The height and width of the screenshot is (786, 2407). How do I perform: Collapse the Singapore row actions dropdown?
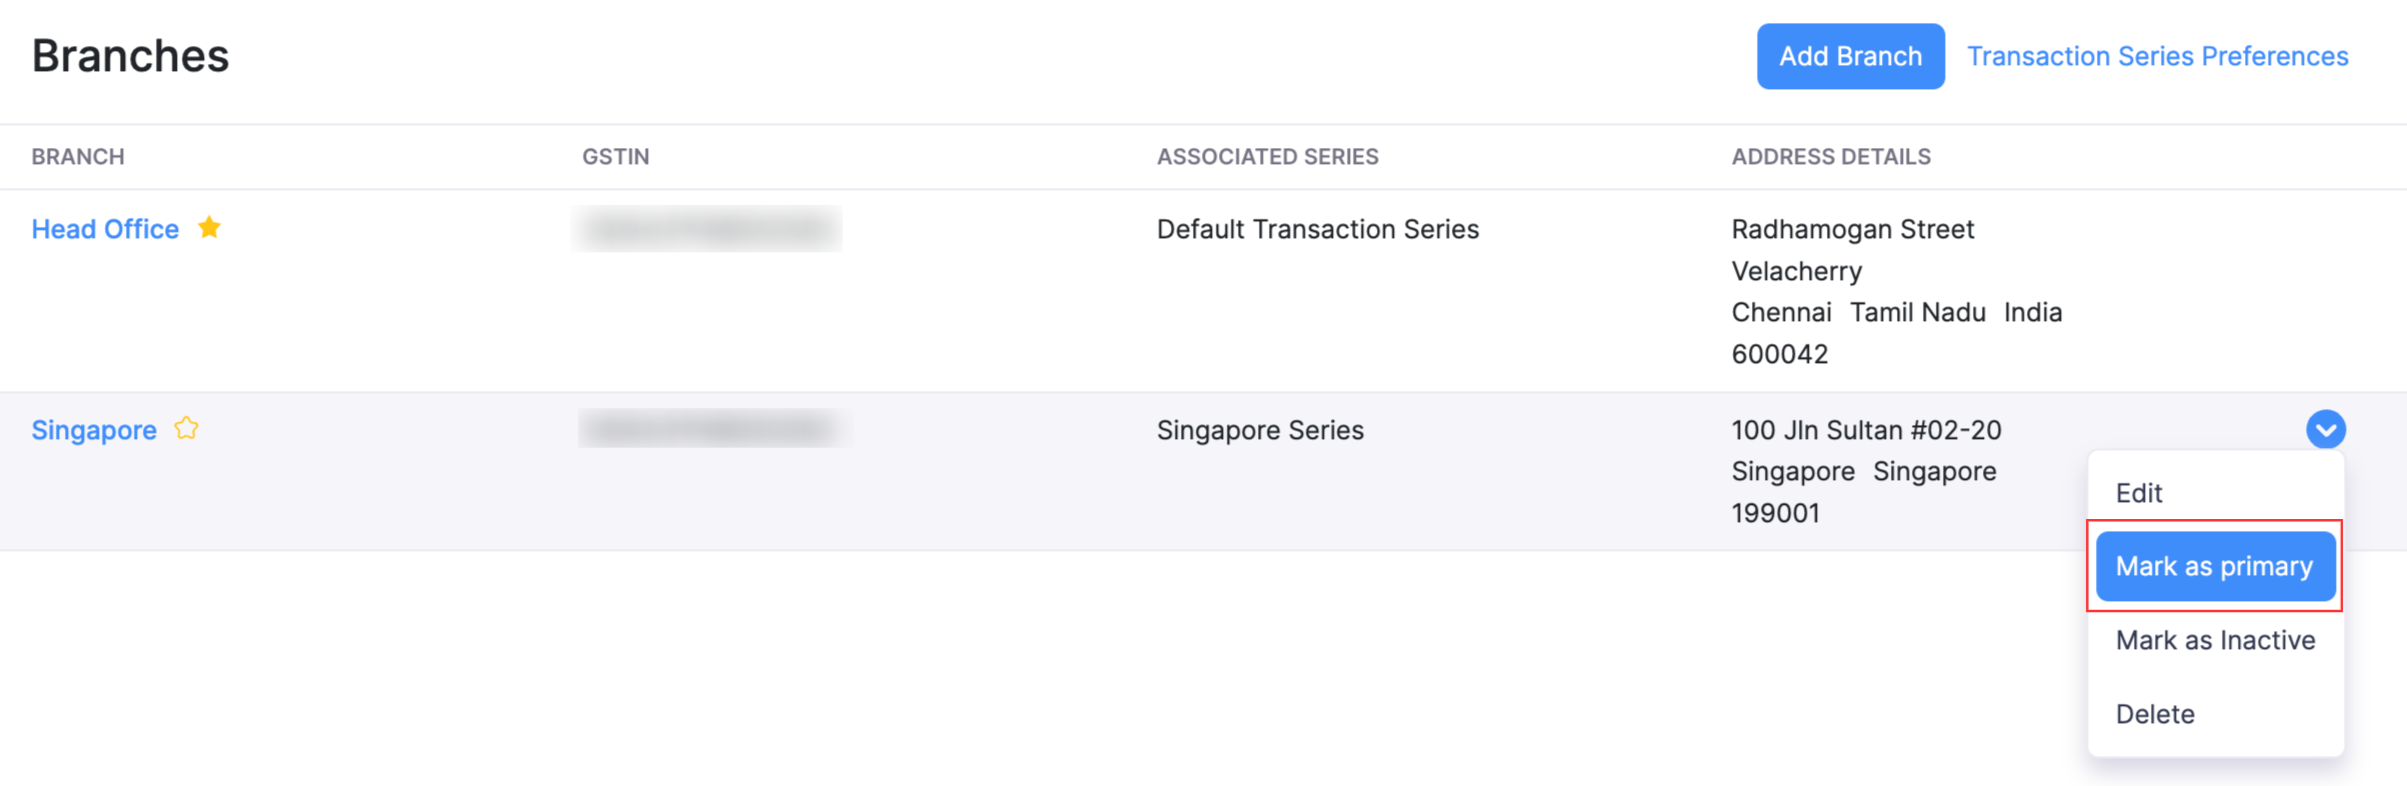[2325, 430]
